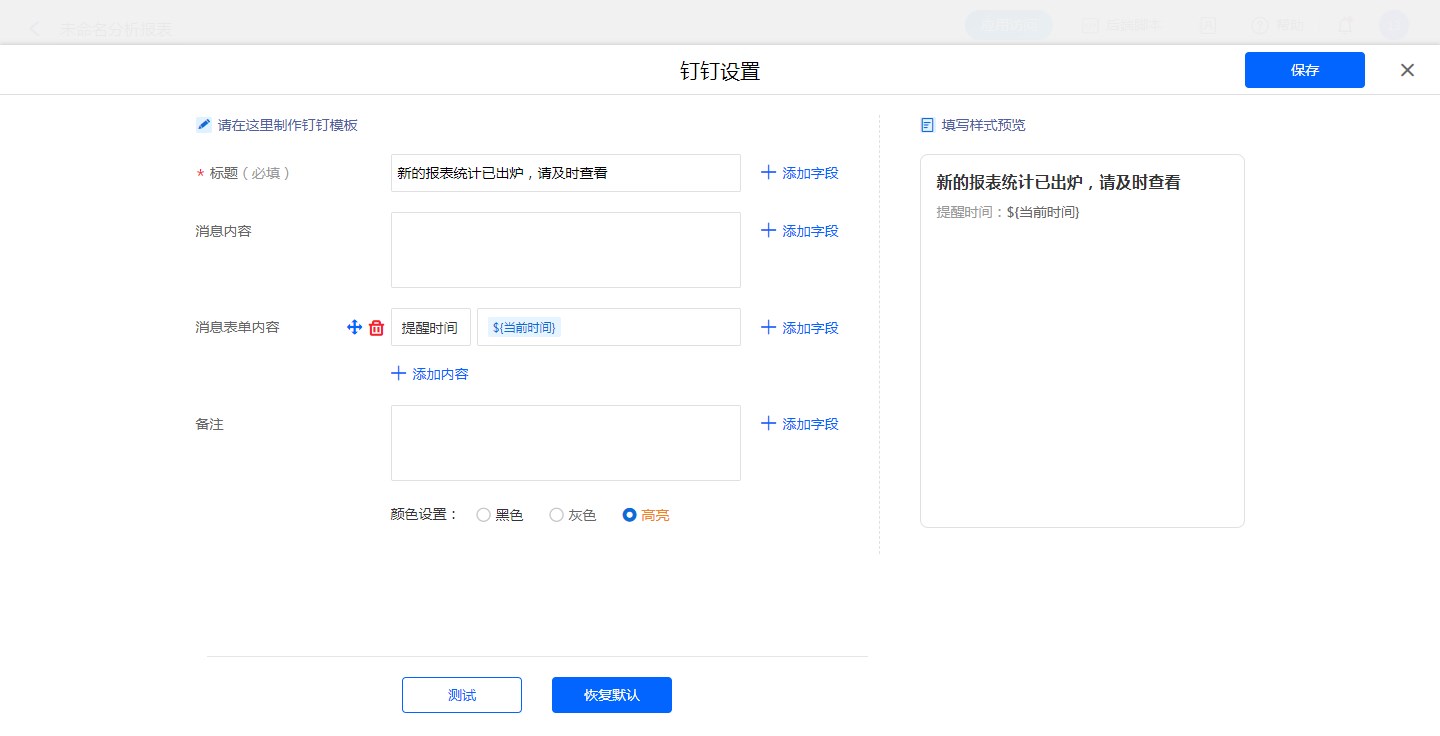Click the move handle icon for 提醒时间 row

(x=354, y=327)
